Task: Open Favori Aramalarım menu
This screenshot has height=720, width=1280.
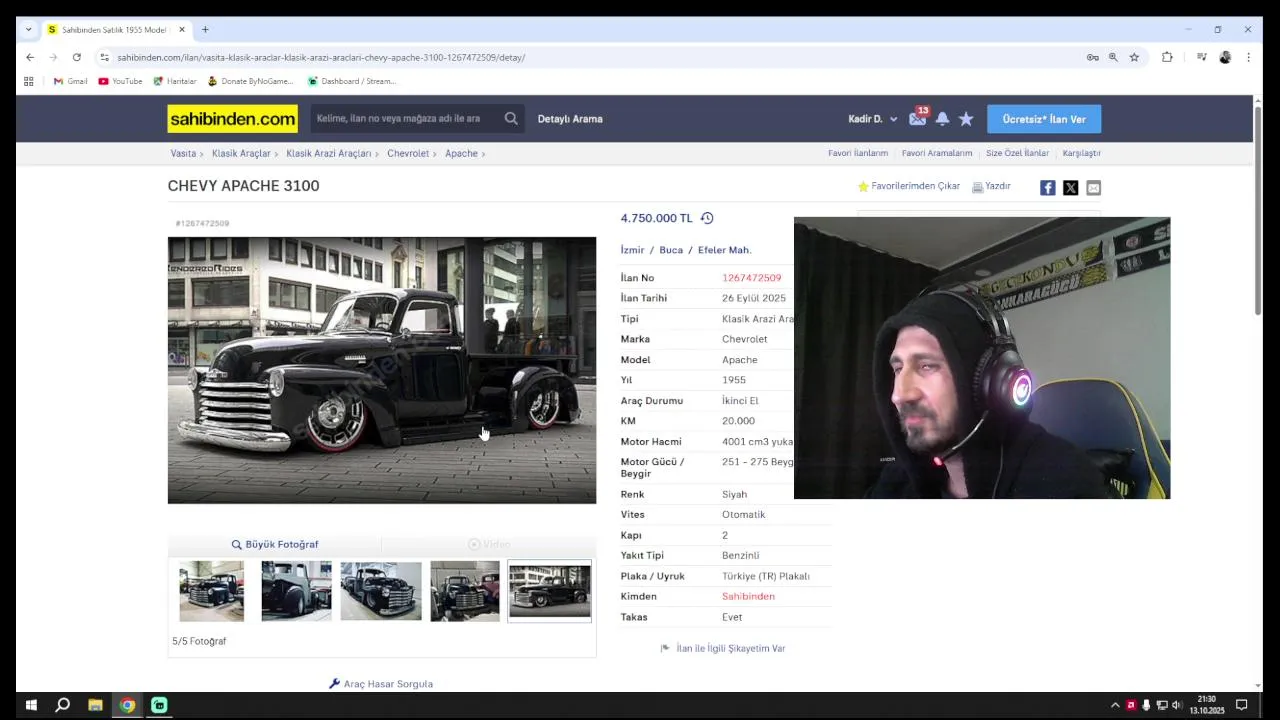Action: point(937,153)
